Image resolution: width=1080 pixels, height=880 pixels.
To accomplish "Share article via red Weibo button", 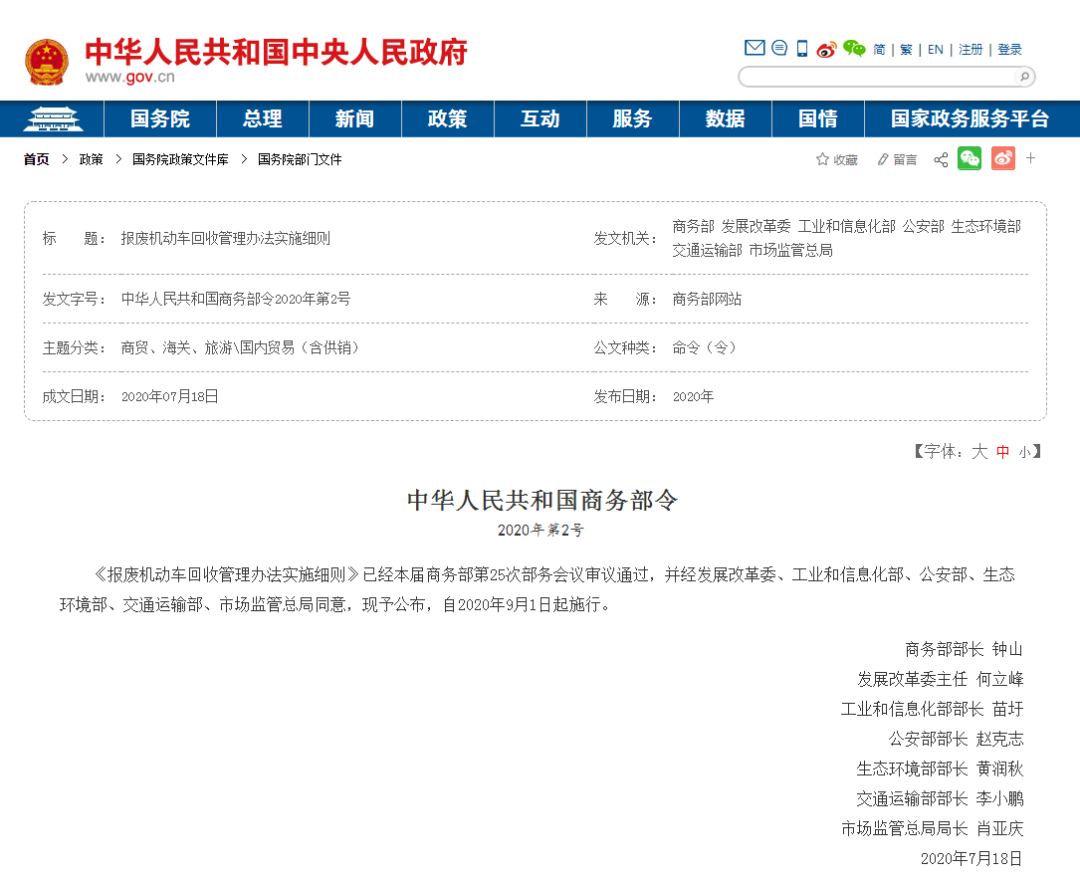I will pyautogui.click(x=1003, y=159).
